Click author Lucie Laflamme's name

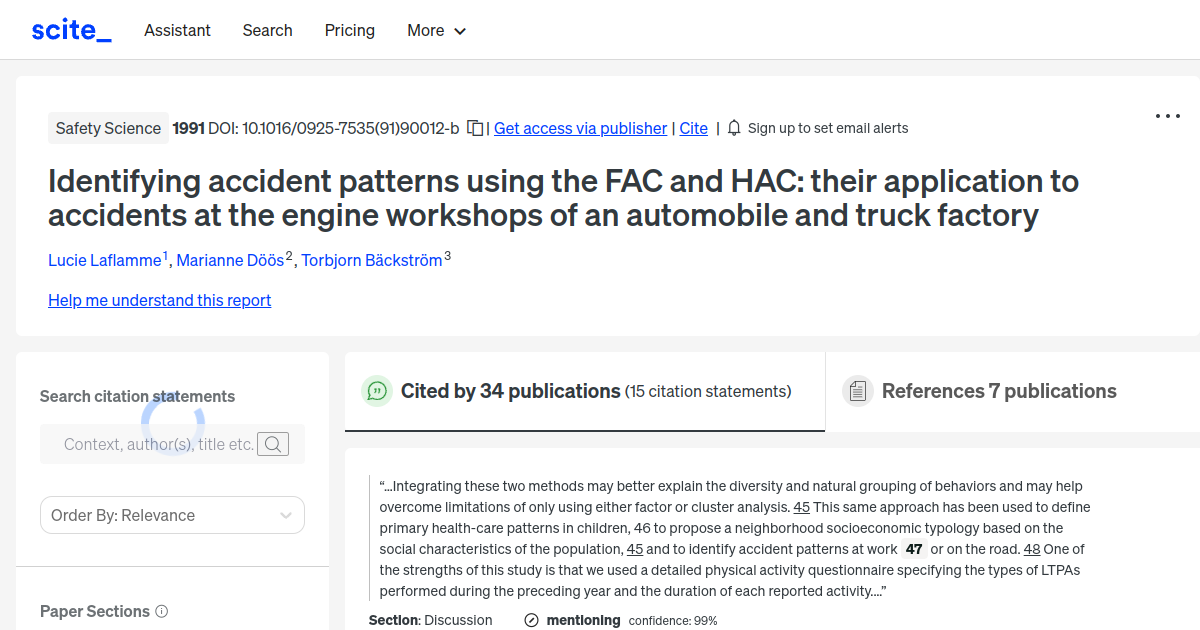104,259
